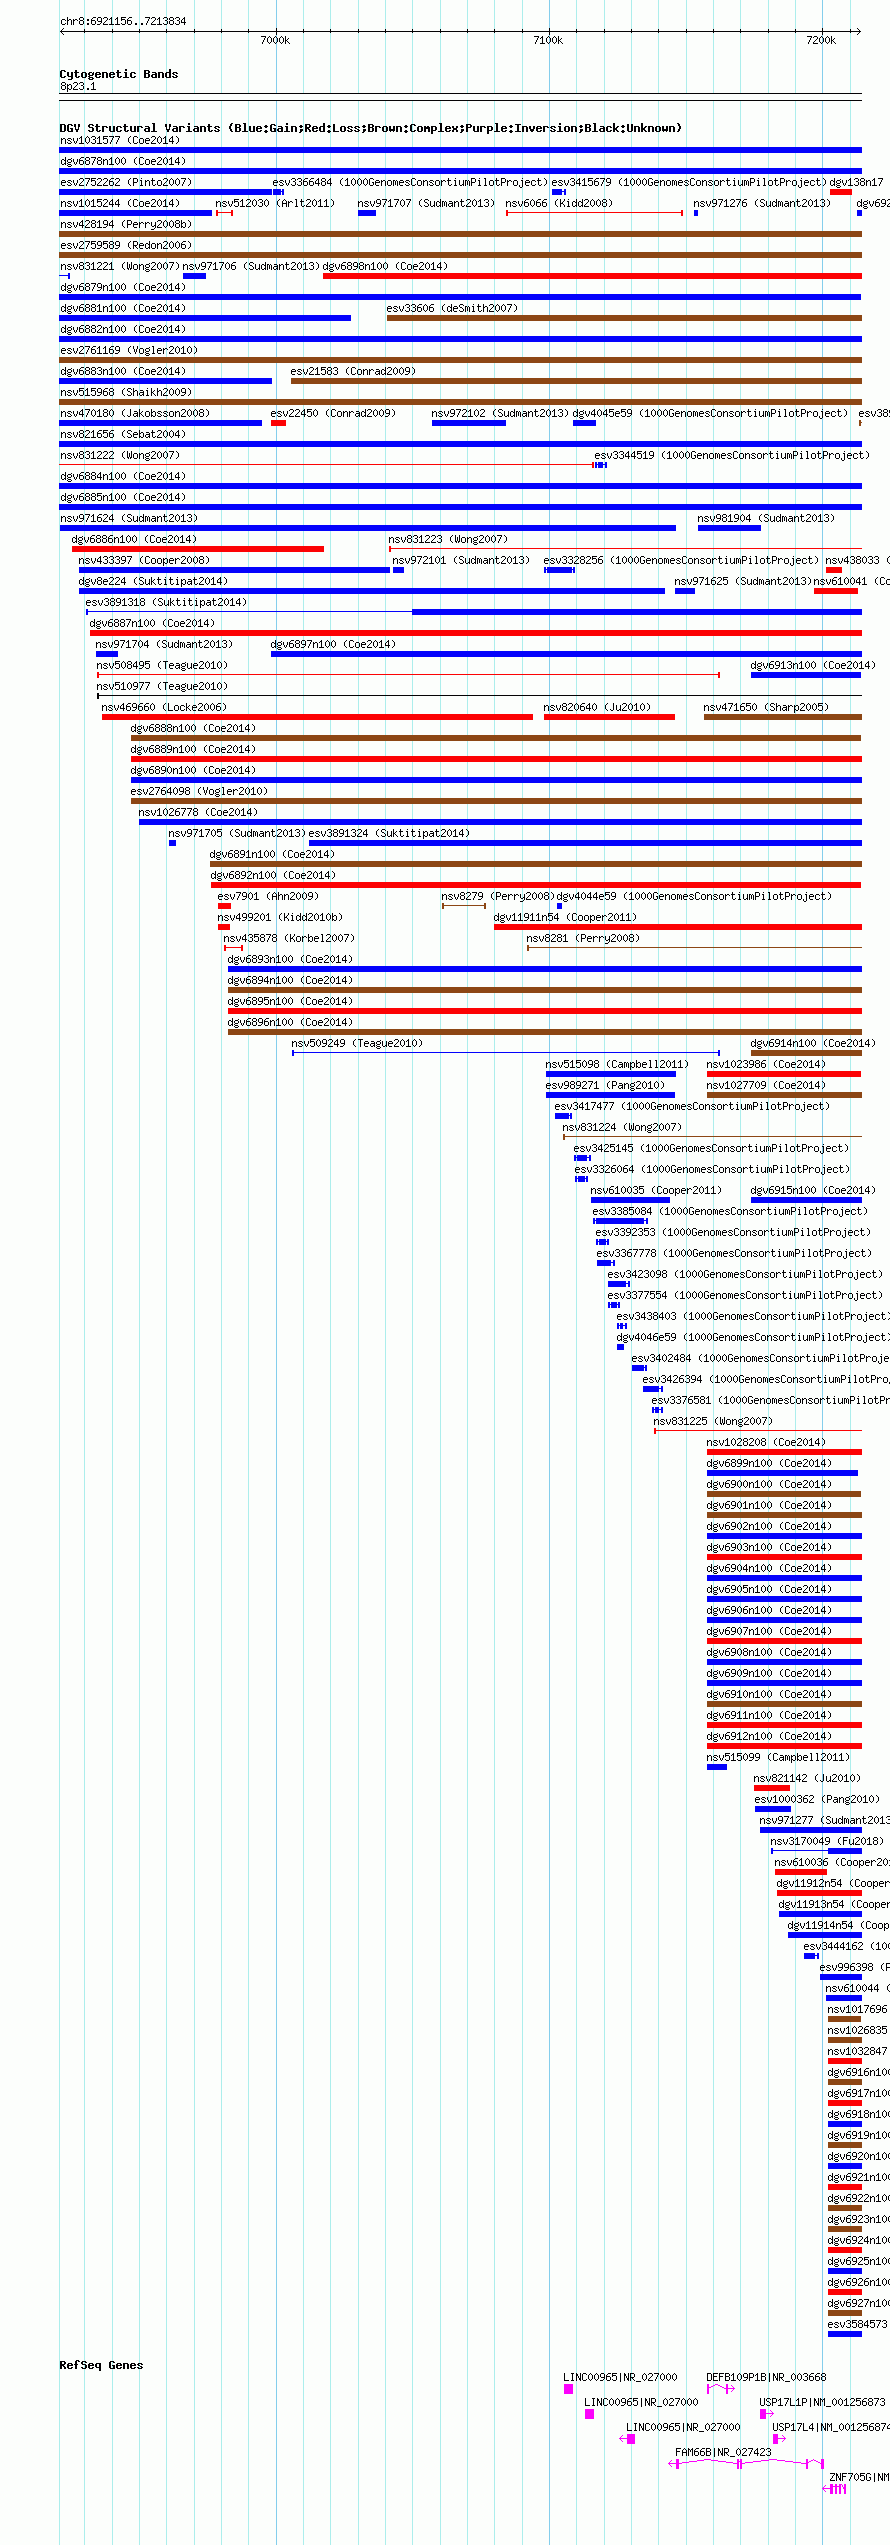Select esv2764098 (Vogler2010) variant label

pos(199,791)
